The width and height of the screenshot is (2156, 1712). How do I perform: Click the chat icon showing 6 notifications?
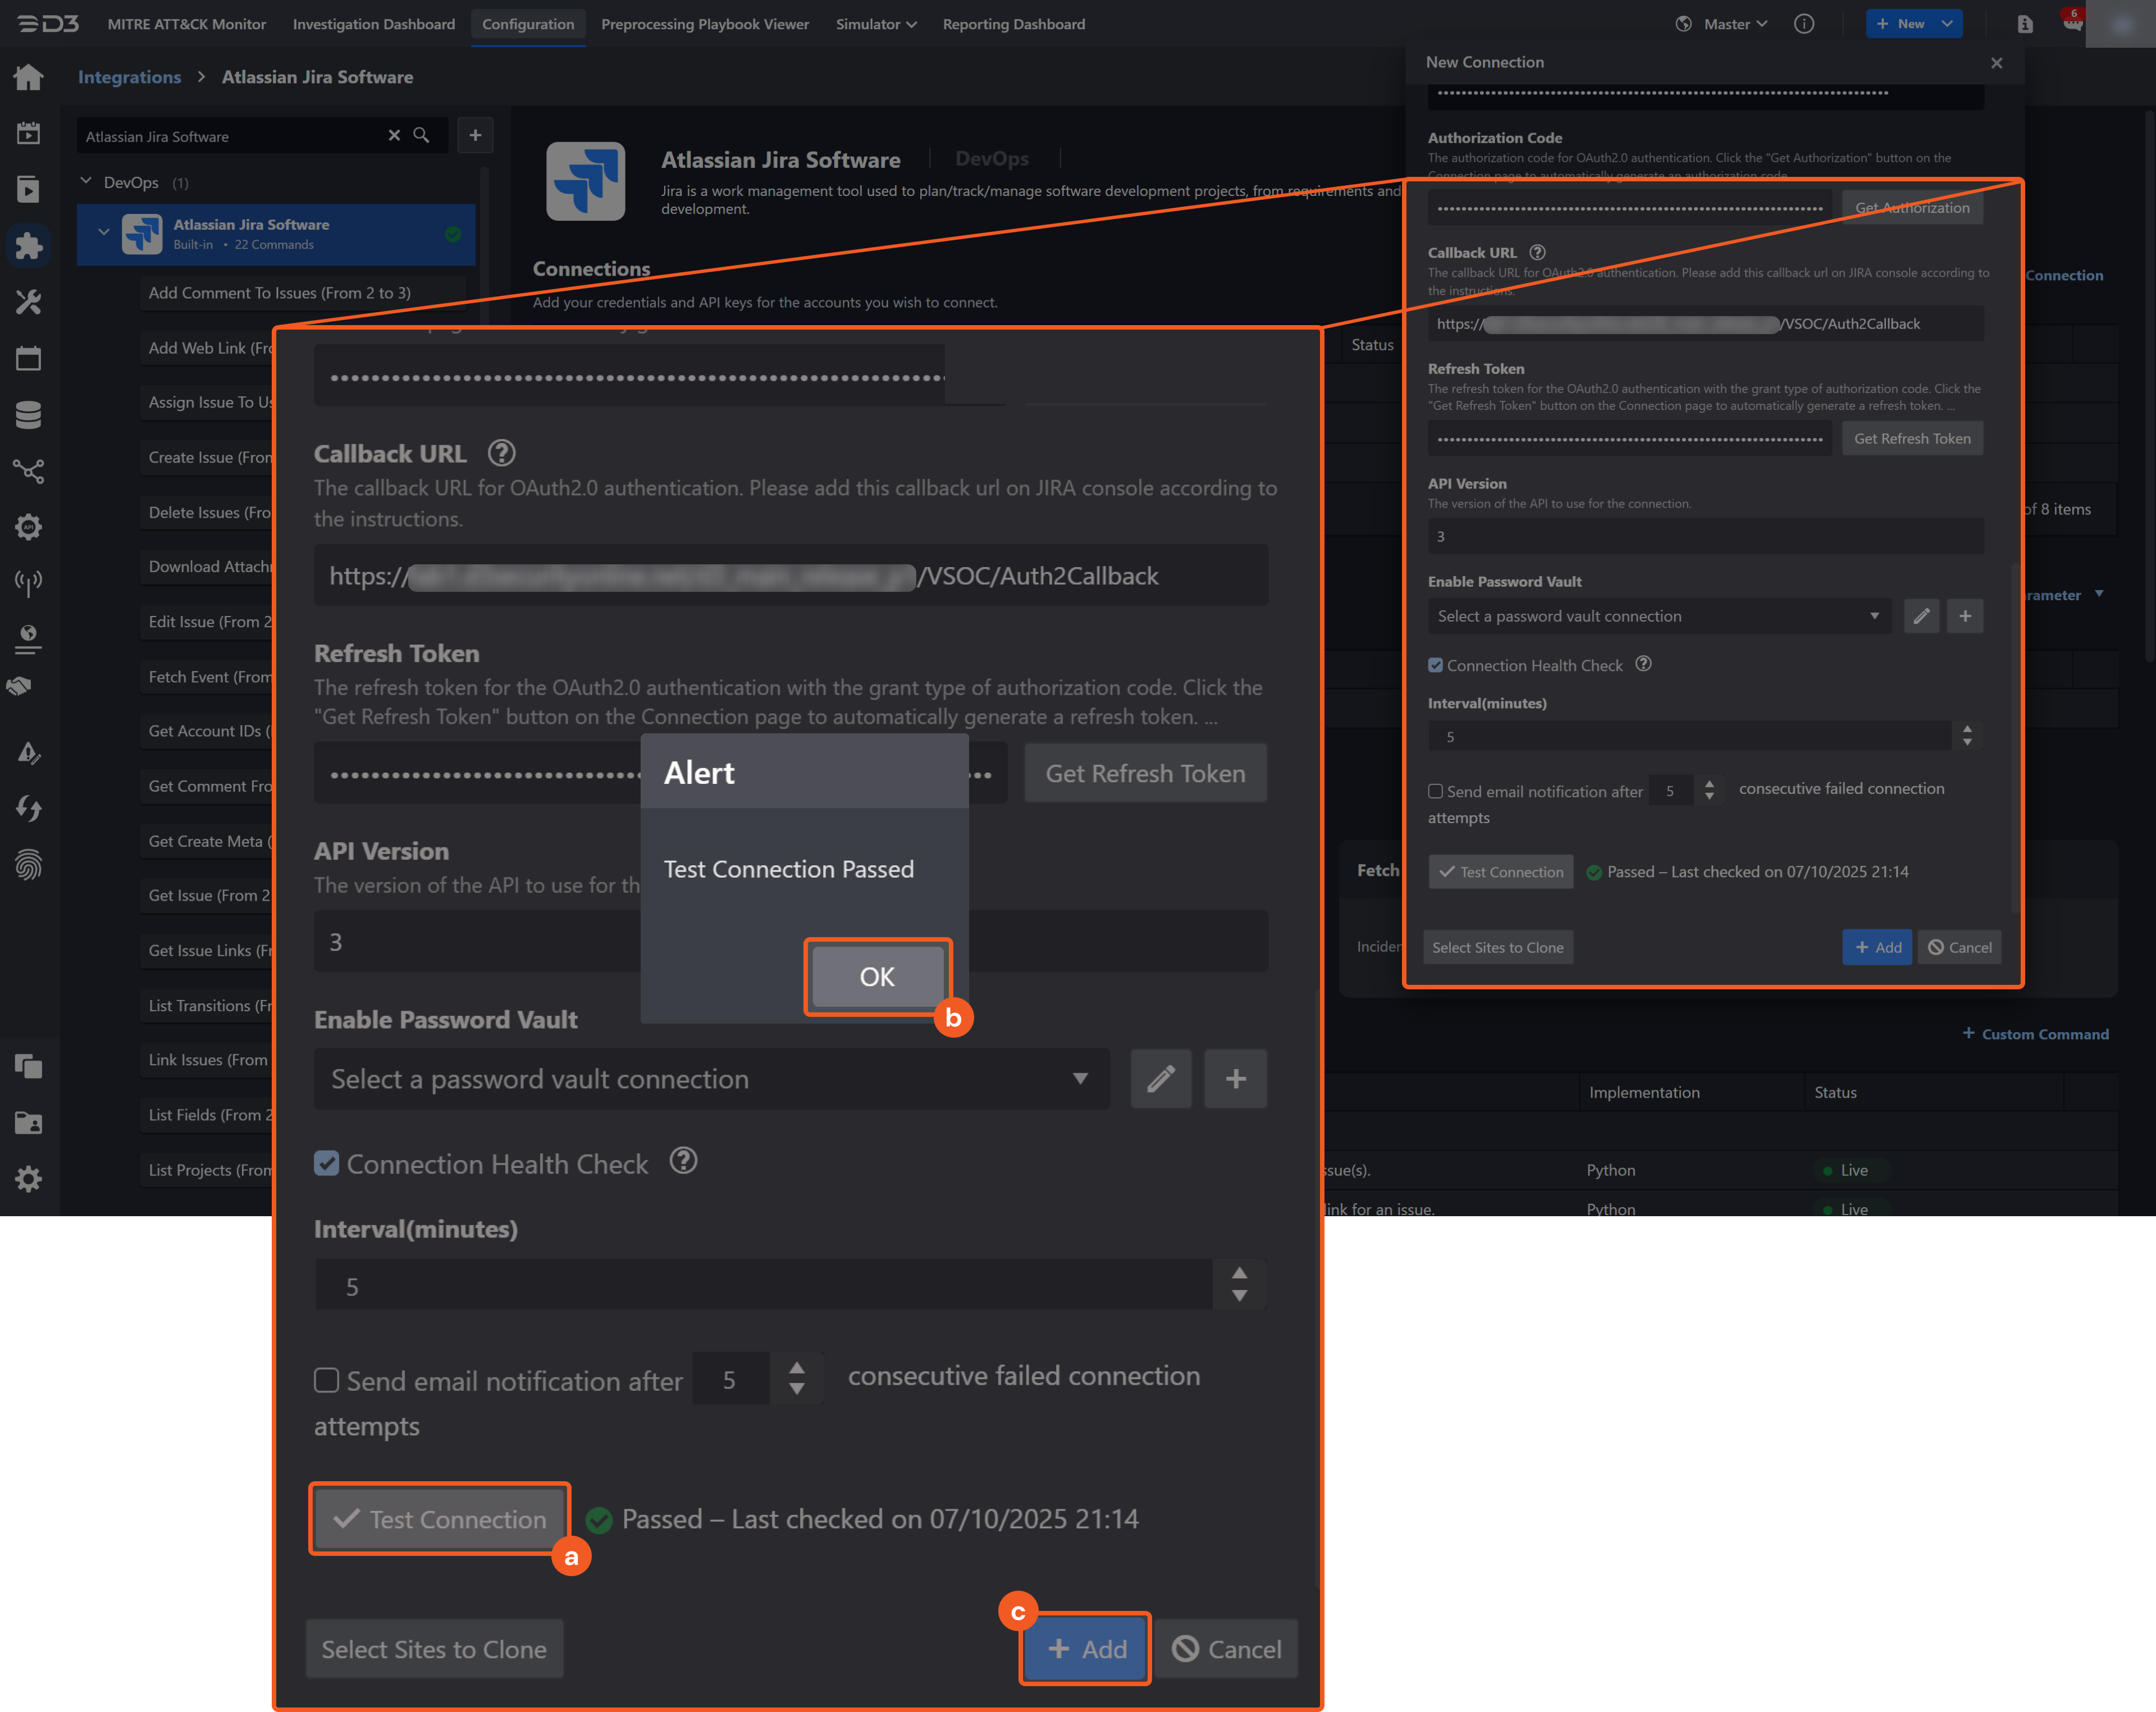[x=2072, y=24]
